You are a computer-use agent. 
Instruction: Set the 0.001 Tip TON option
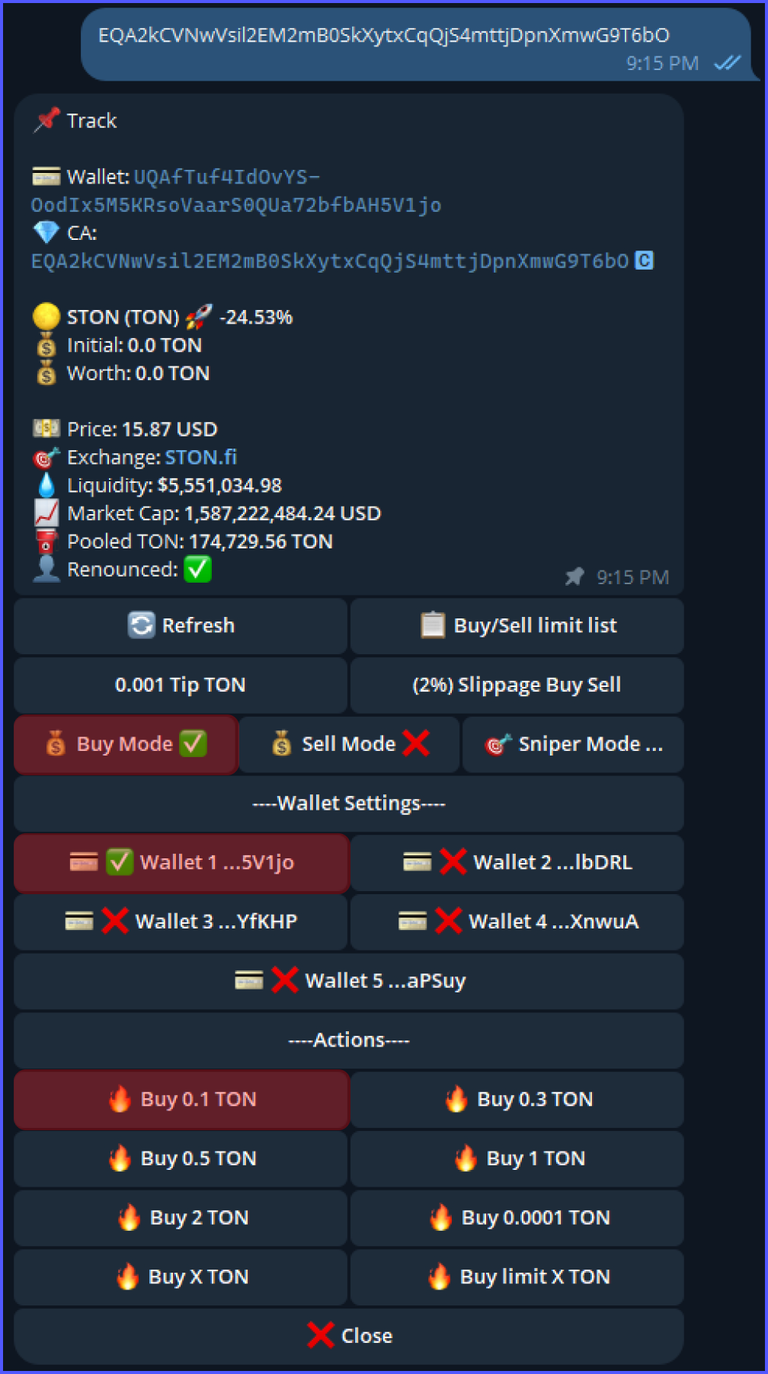[x=181, y=685]
